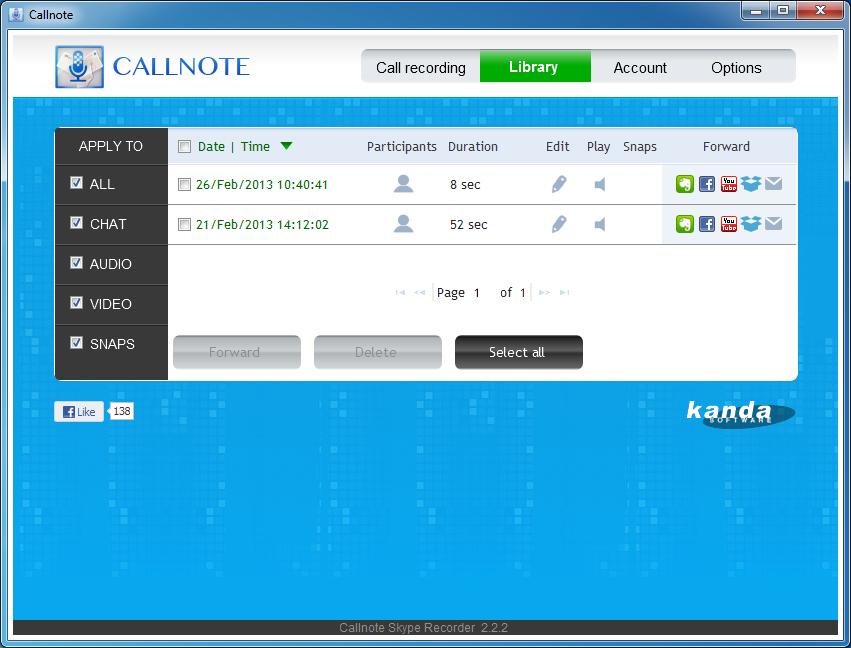This screenshot has width=851, height=648.
Task: Send the 26/Feb/2013 recording to Dropbox
Action: 751,184
